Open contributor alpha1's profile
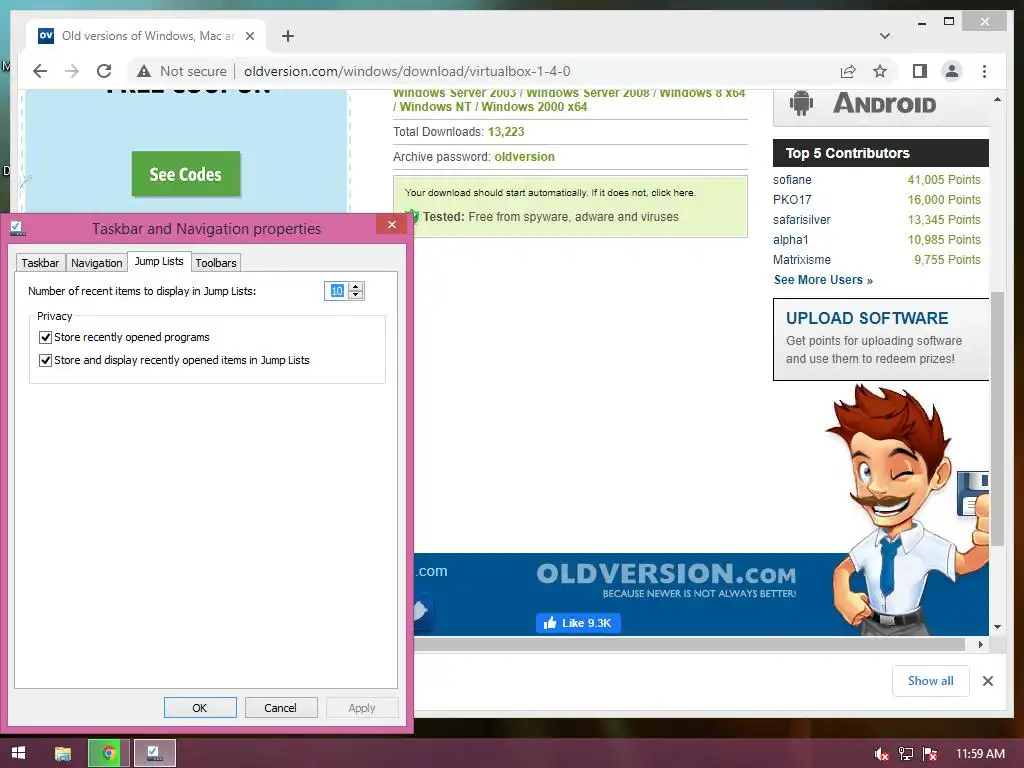 (791, 240)
